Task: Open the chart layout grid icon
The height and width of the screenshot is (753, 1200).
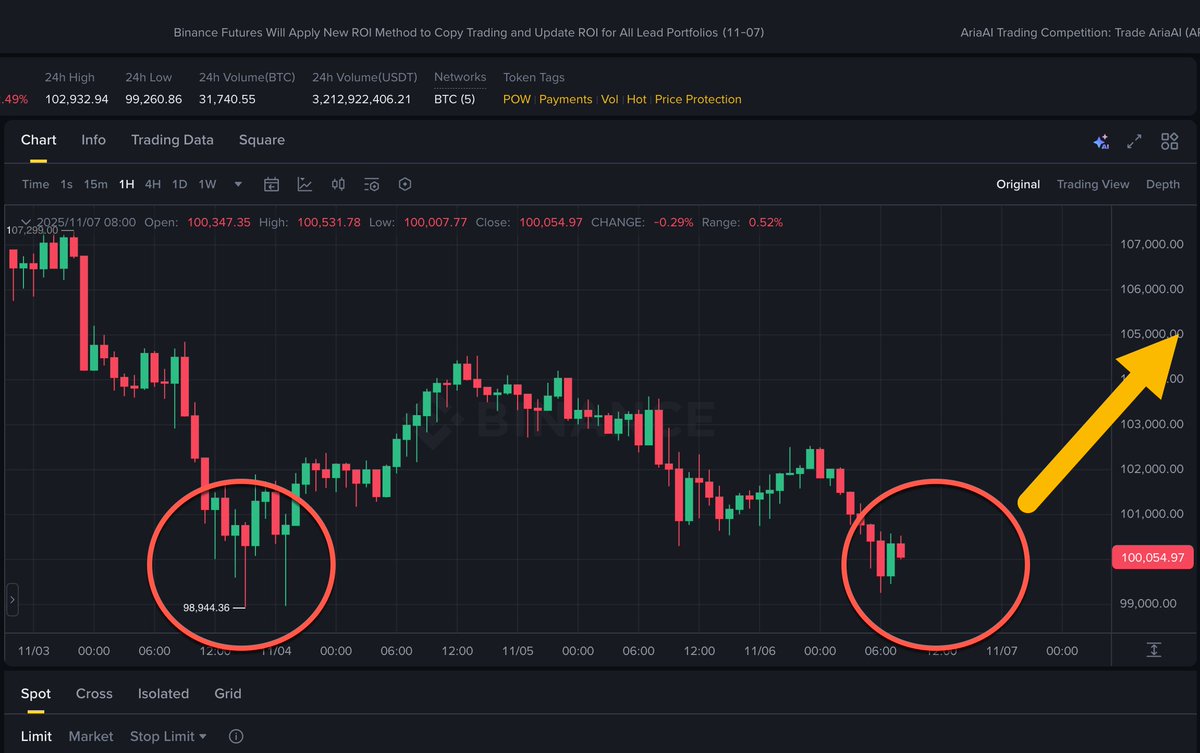Action: [x=1169, y=142]
